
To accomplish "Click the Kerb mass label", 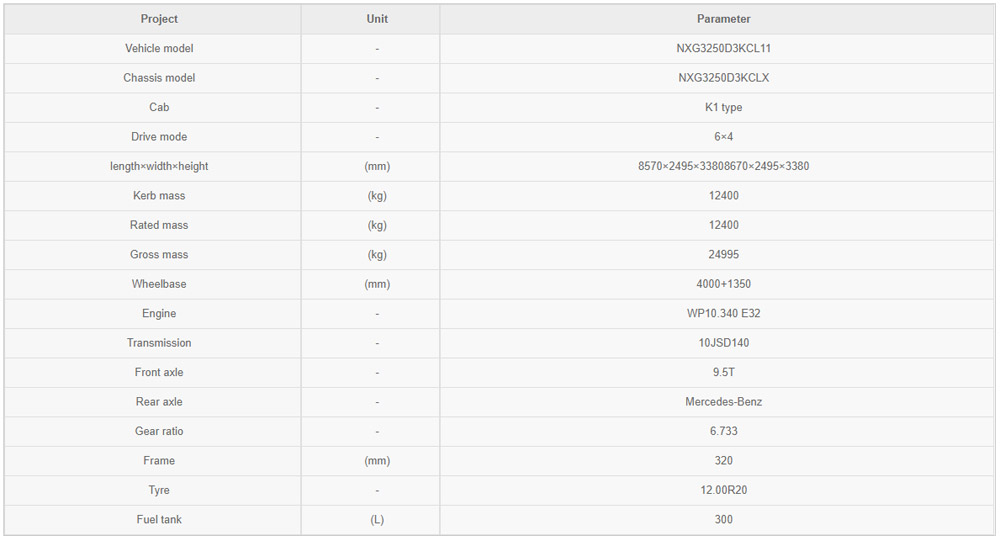I will 159,195.
